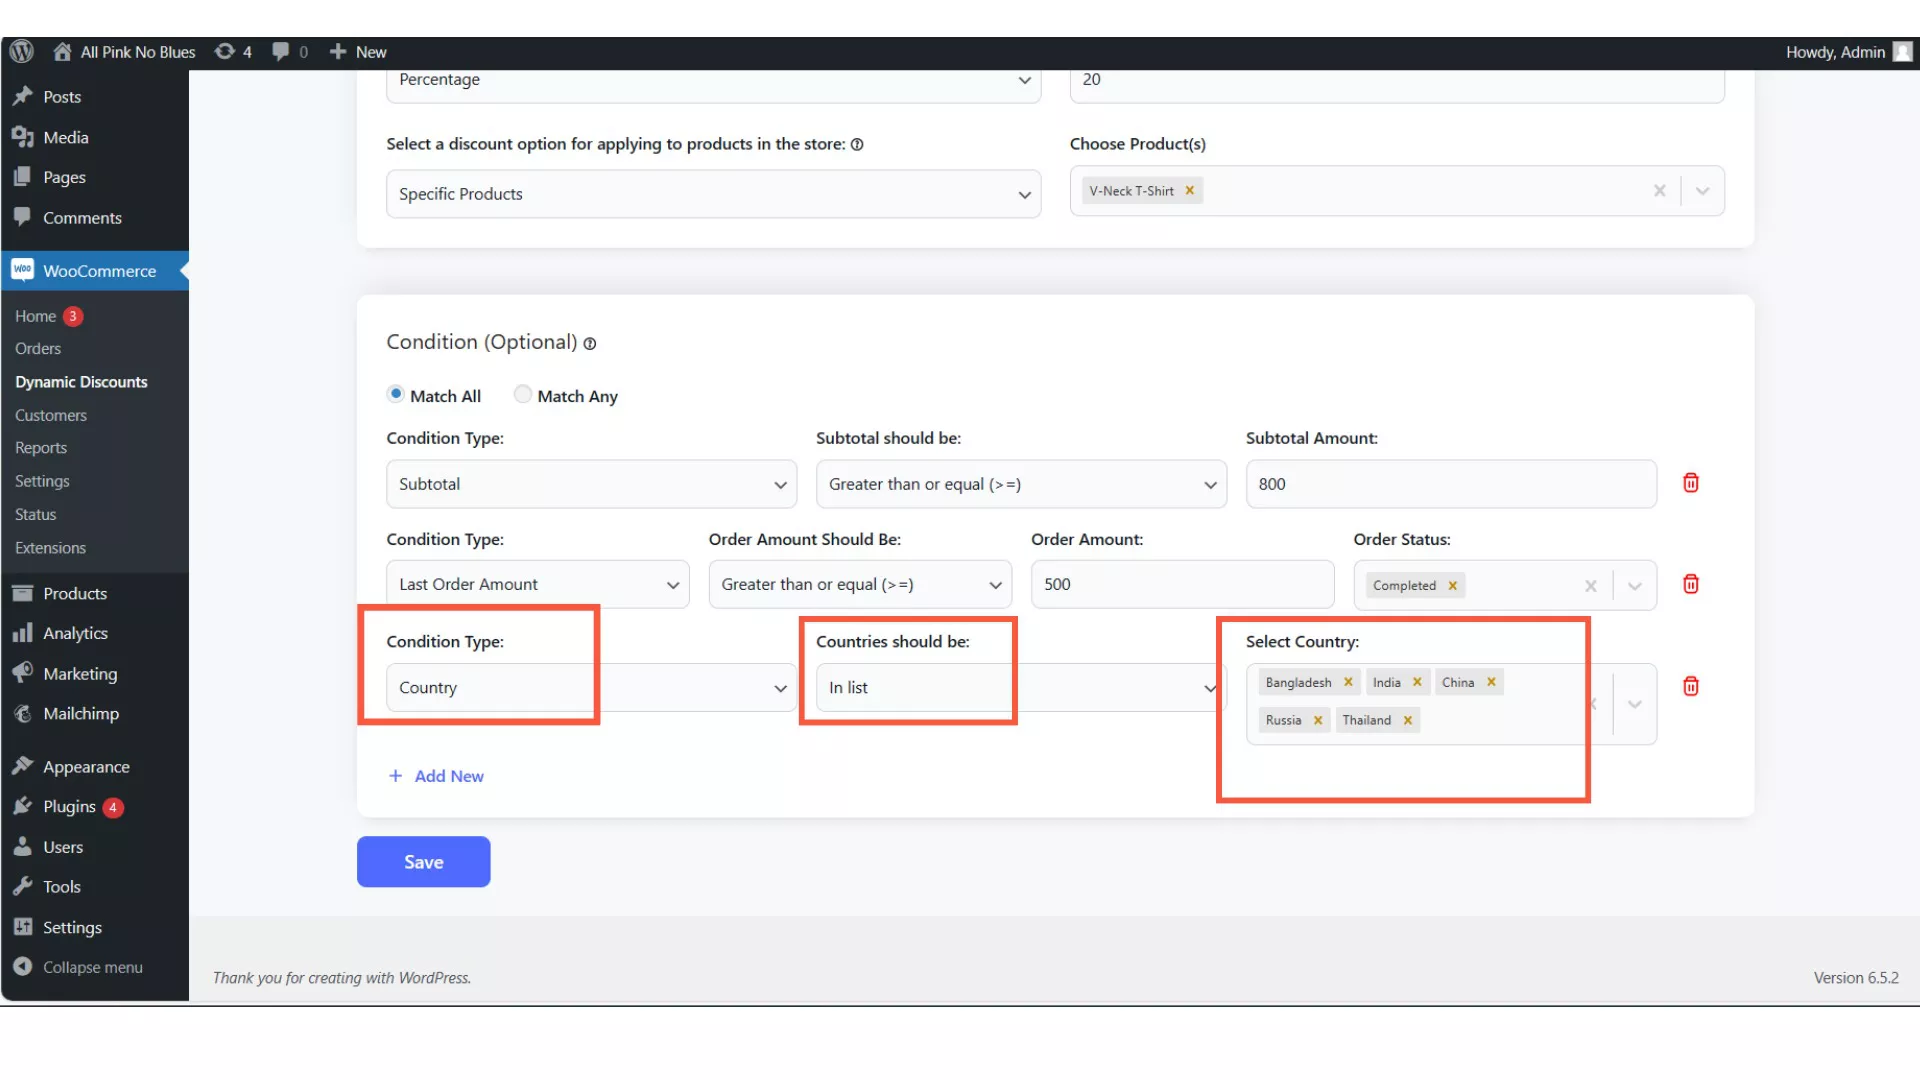Click the WordPress logo icon
Viewport: 1920px width, 1080px height.
tap(20, 51)
